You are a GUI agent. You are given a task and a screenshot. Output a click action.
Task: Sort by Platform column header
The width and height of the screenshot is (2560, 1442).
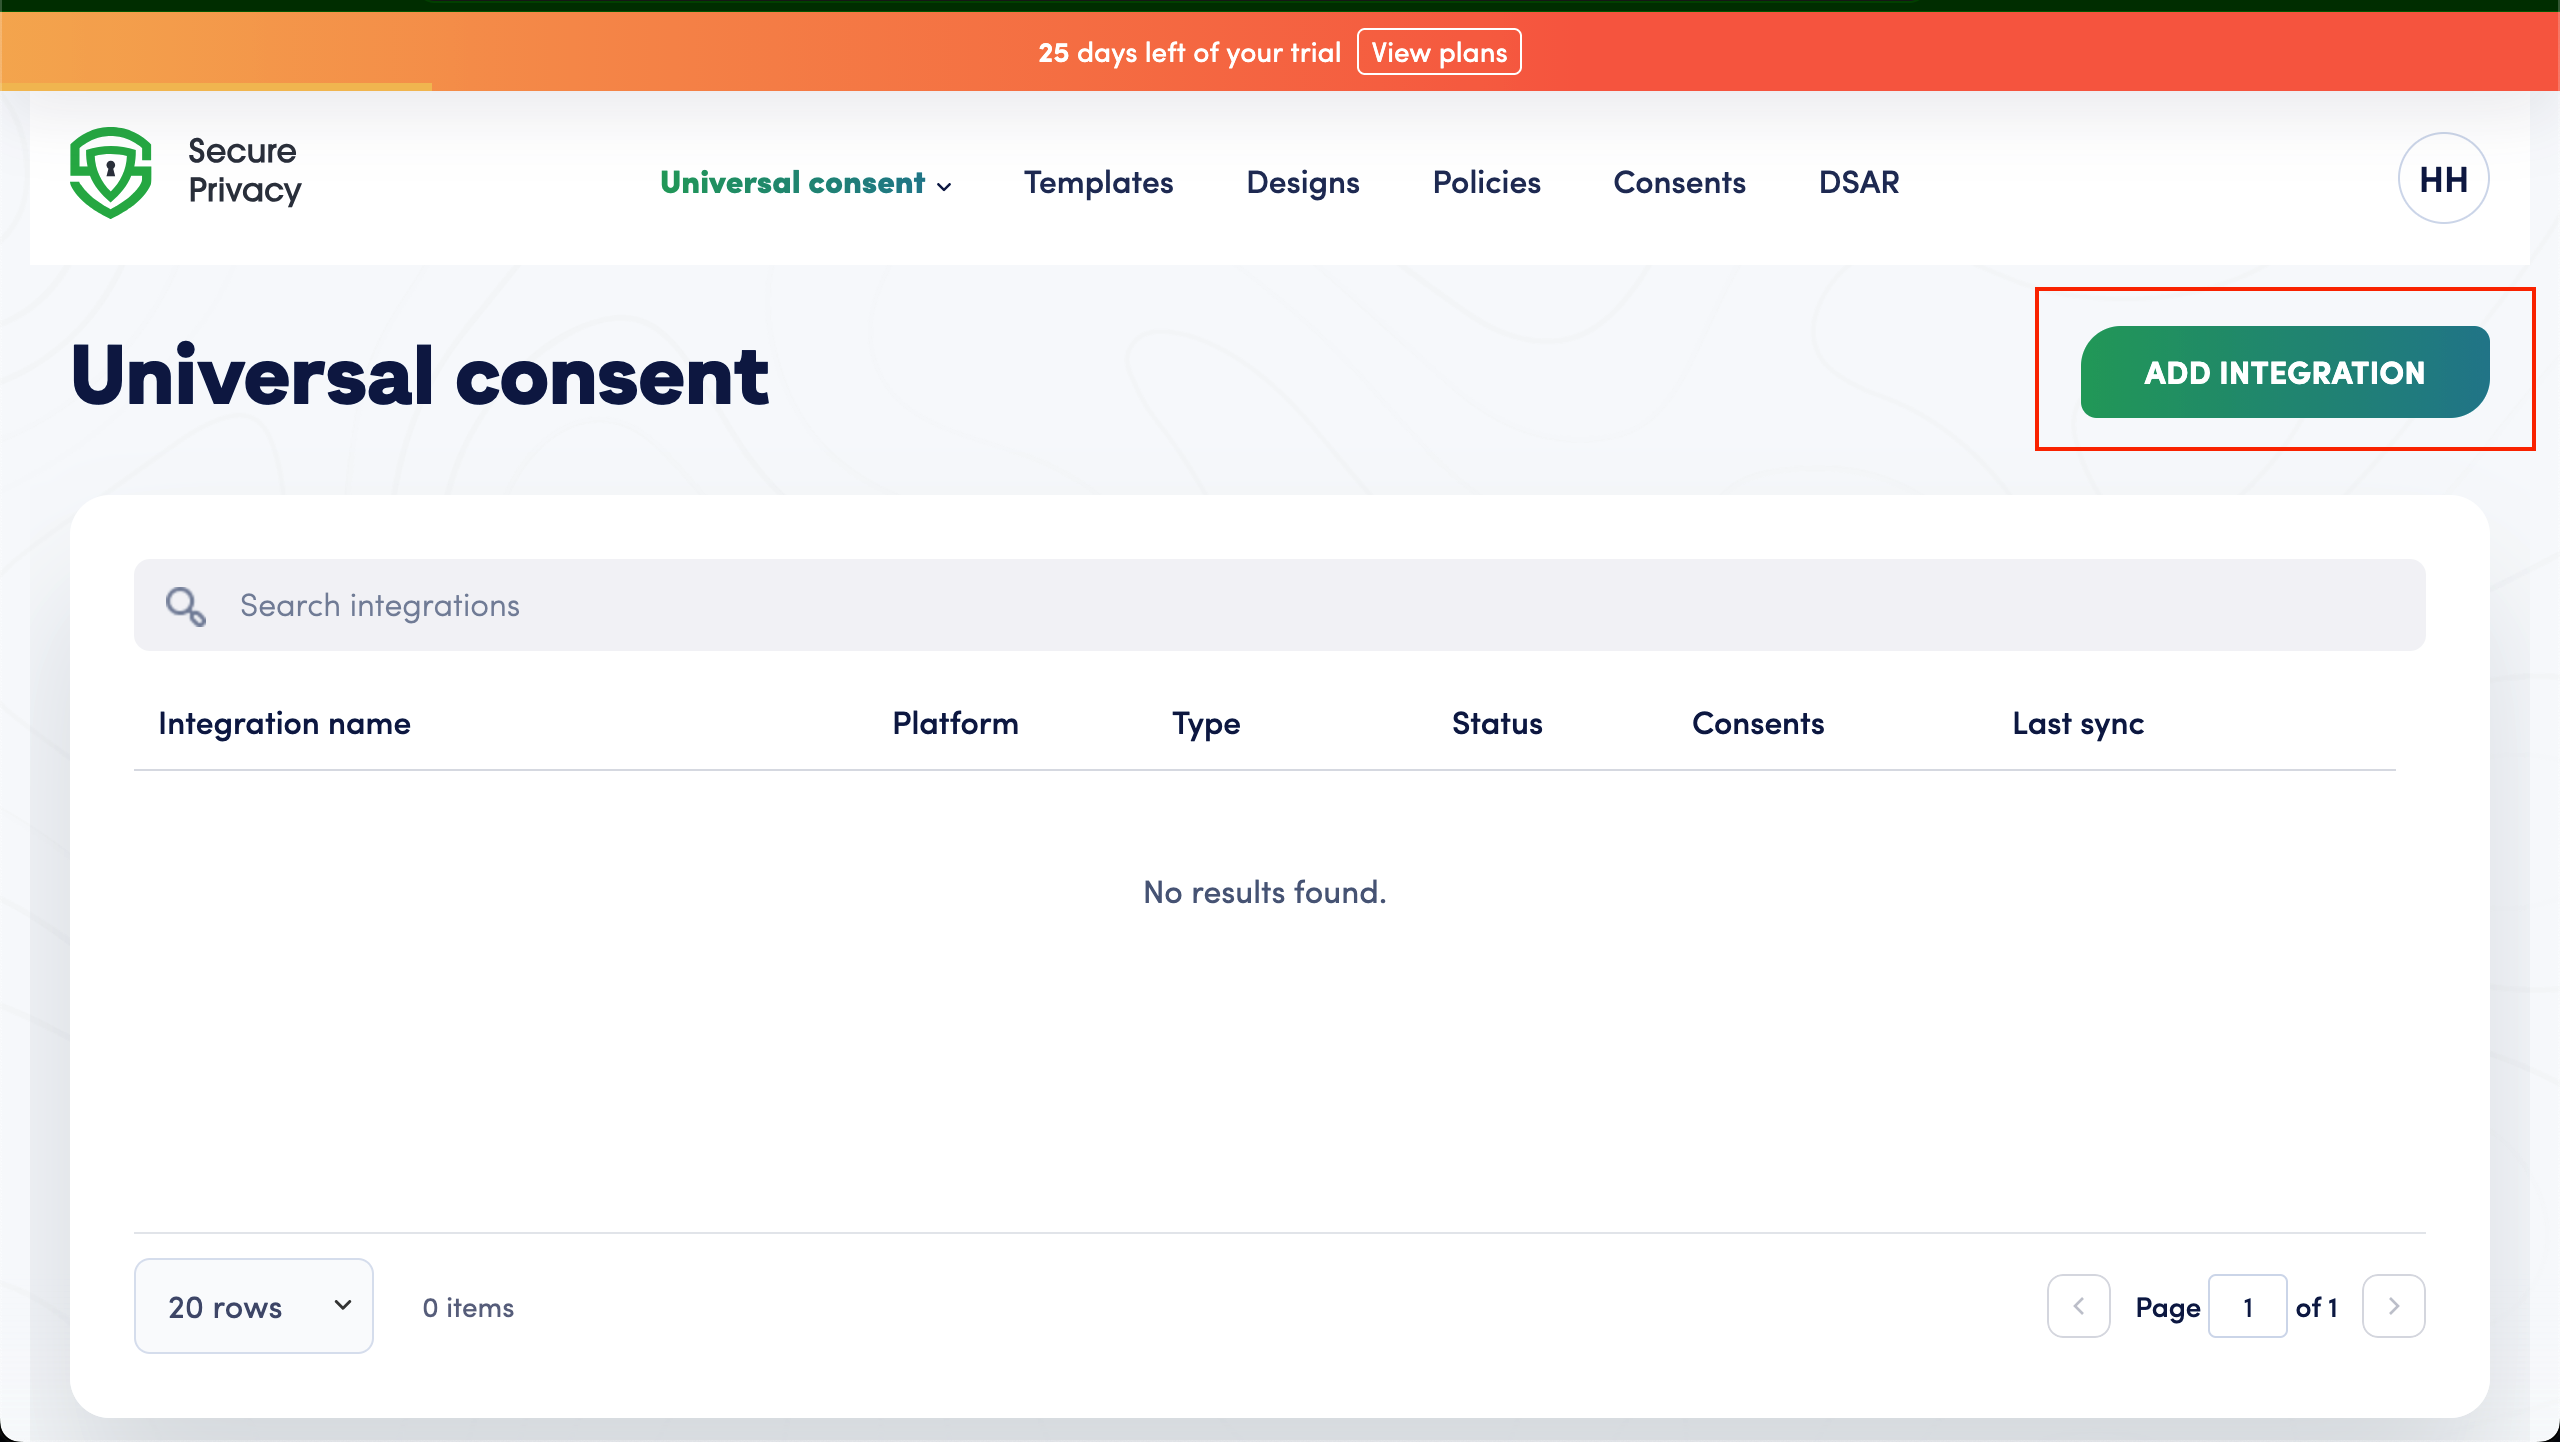point(955,723)
